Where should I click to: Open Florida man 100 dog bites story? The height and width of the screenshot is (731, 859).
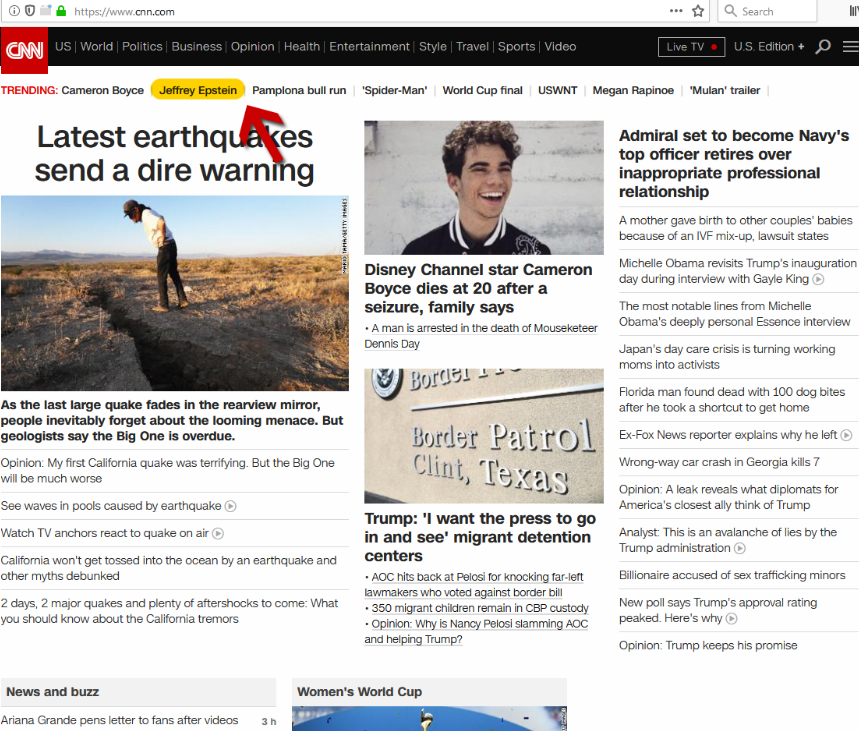[x=732, y=399]
